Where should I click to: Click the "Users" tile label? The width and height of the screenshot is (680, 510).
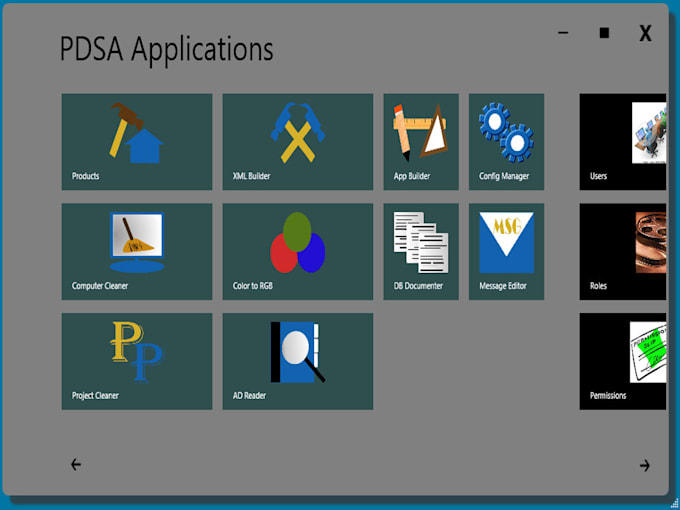pos(598,176)
